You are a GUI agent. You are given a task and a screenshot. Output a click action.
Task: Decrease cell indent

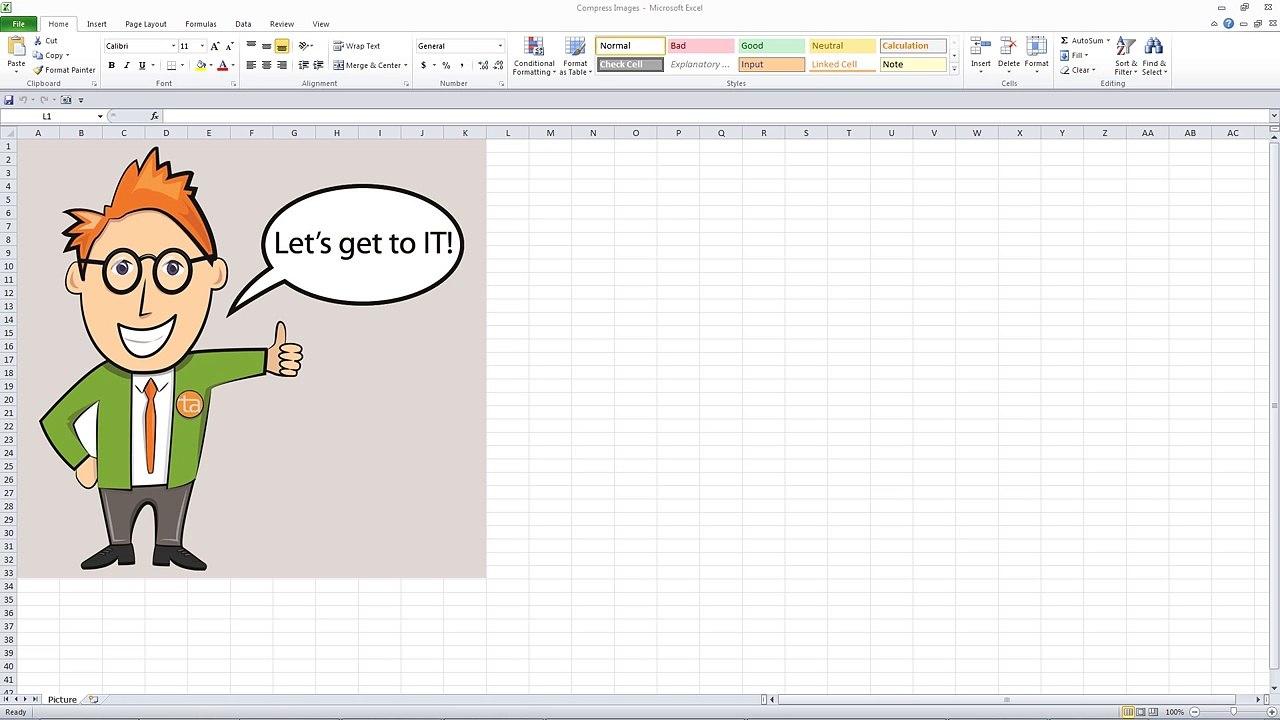coord(303,65)
